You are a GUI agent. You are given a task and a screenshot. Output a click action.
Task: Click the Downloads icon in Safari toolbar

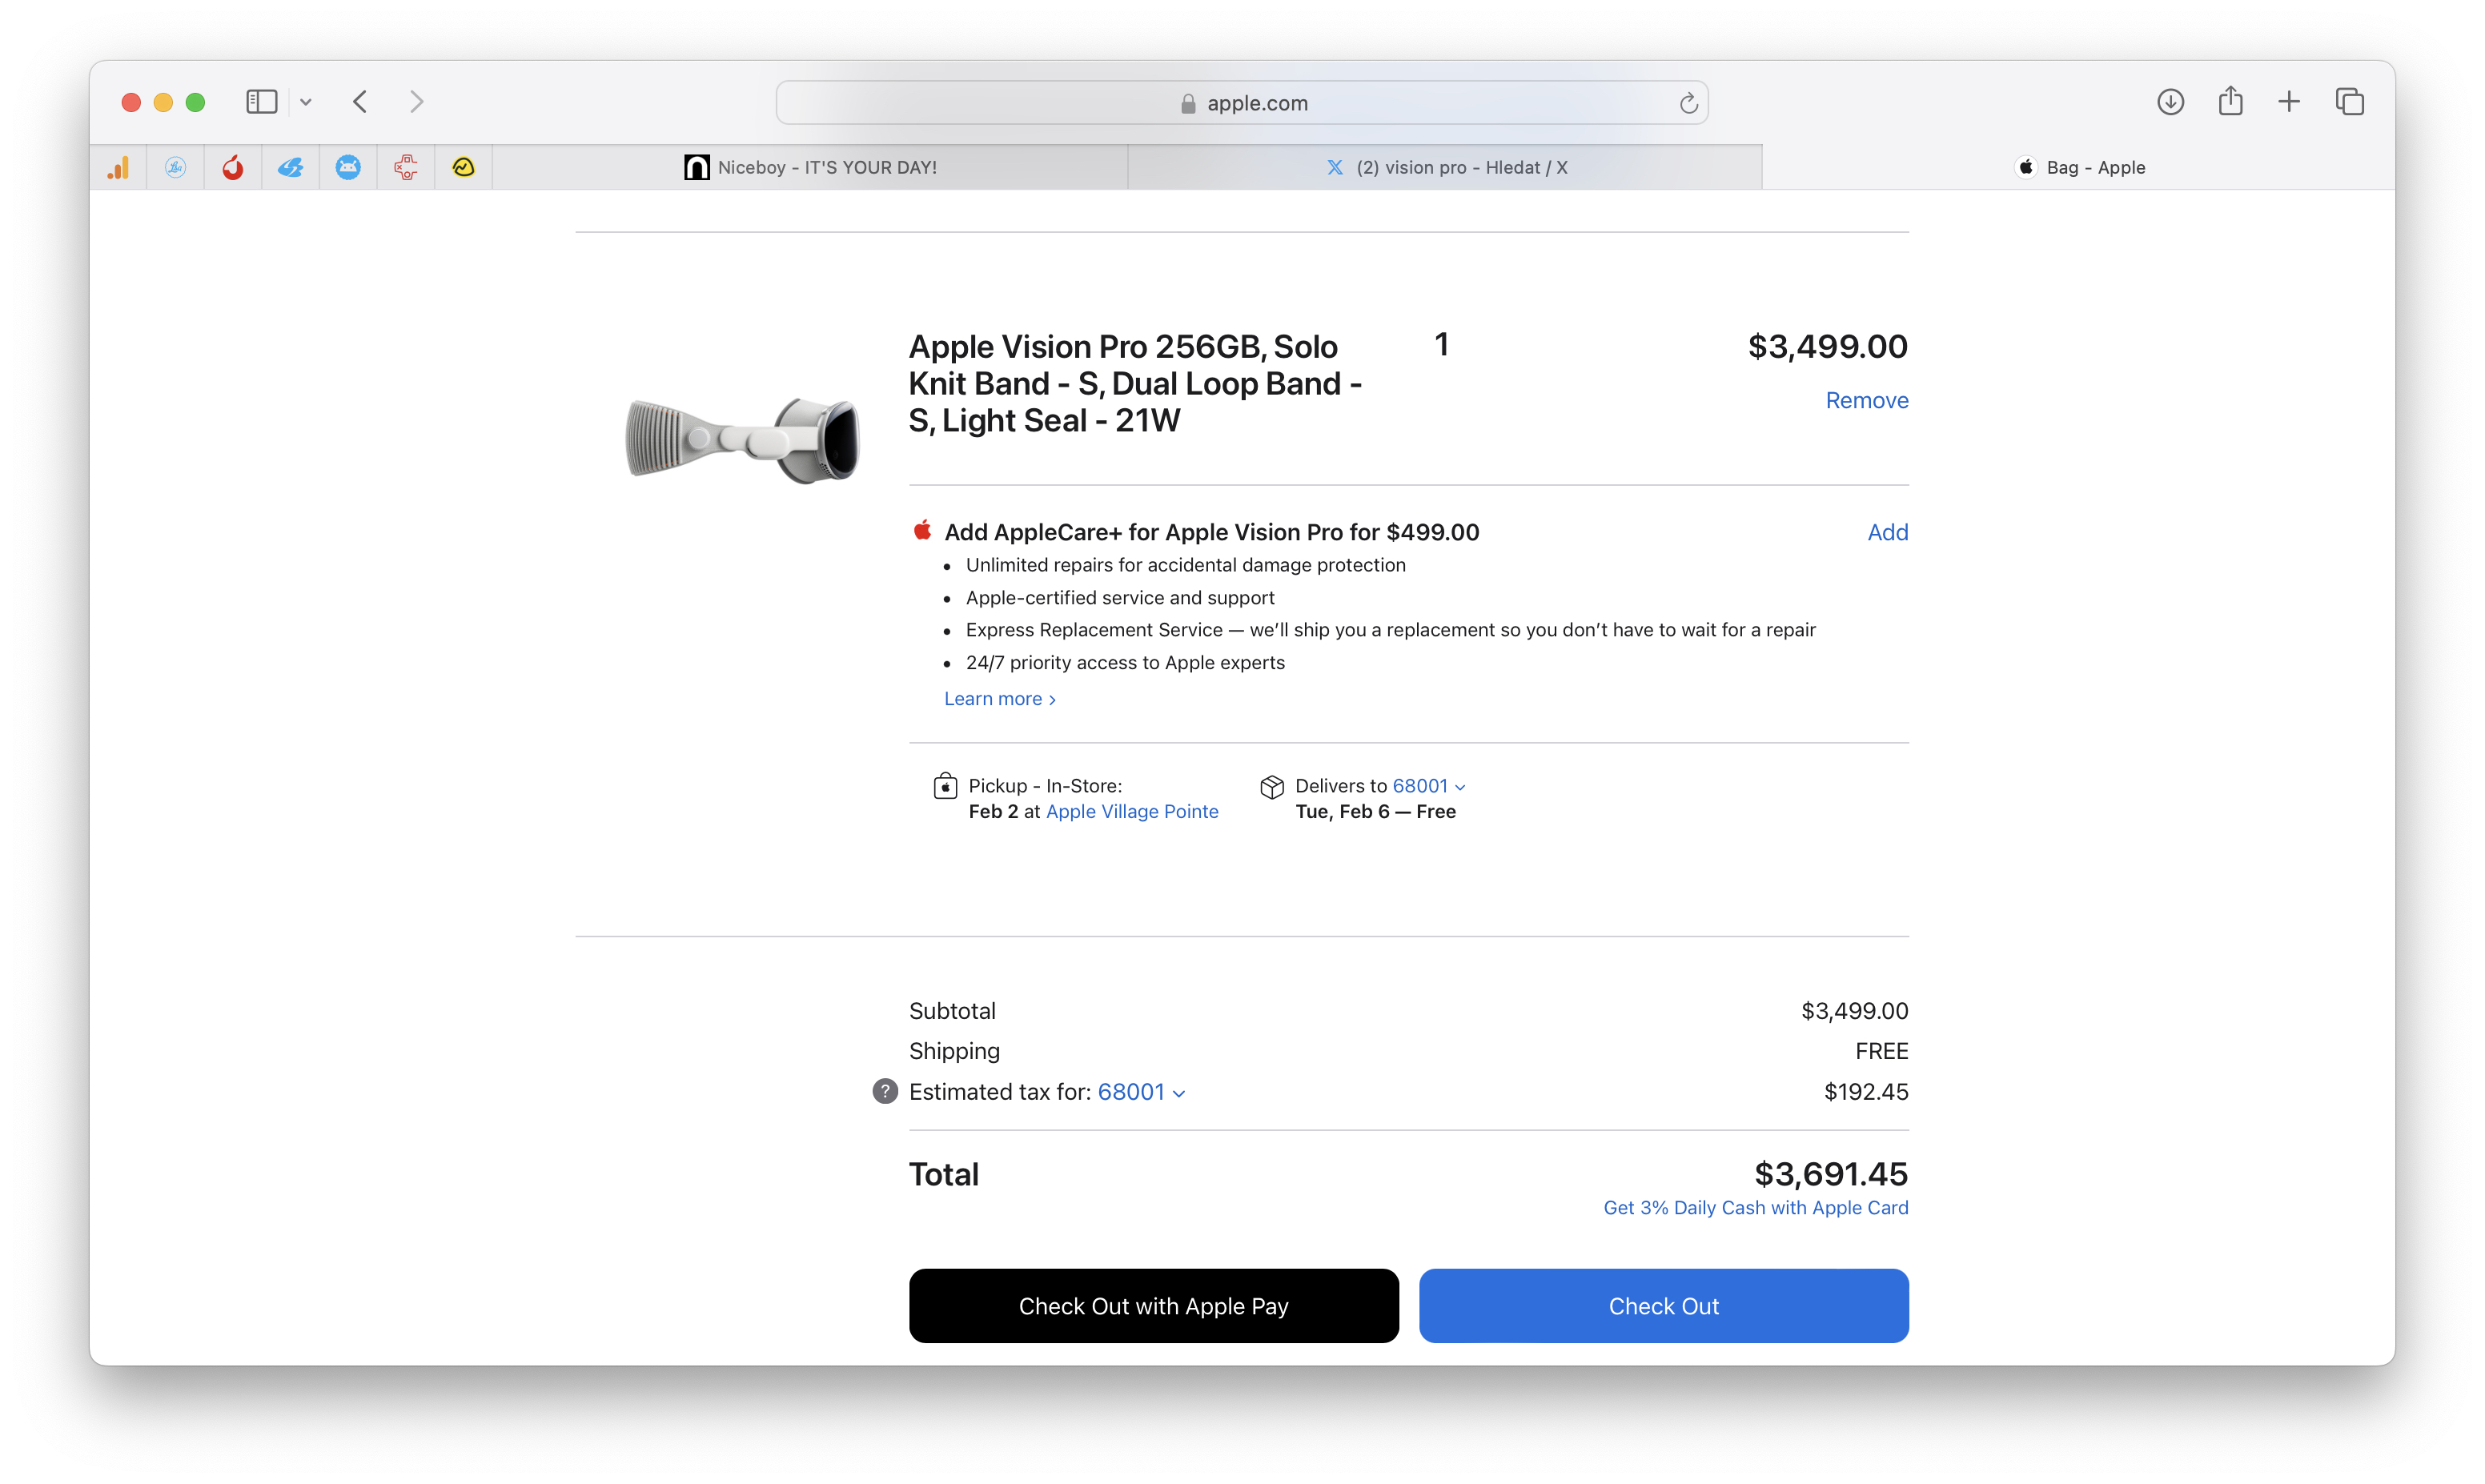point(2170,101)
